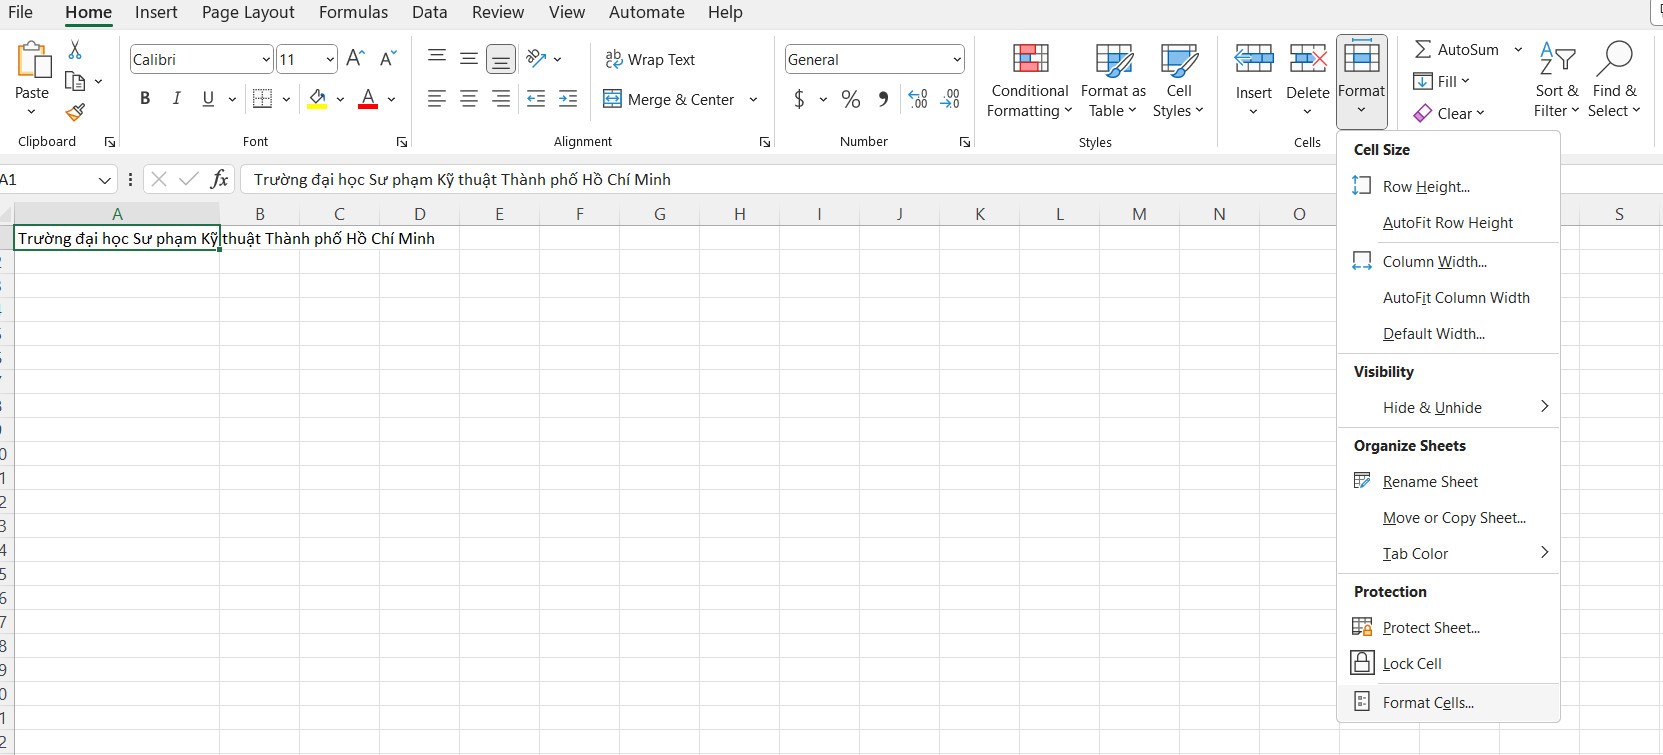Apply Comma Style icon

883,99
